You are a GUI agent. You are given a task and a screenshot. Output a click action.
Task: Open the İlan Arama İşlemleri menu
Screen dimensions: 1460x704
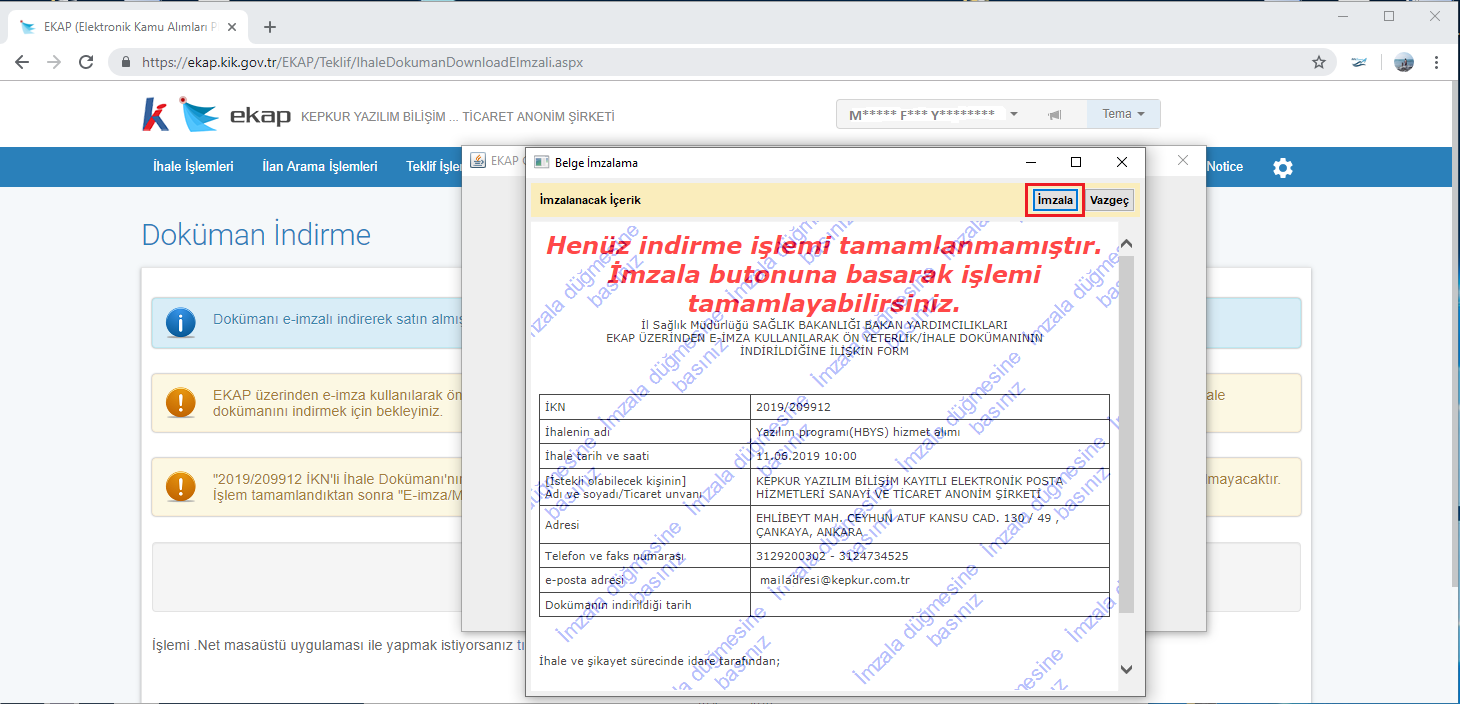[320, 167]
